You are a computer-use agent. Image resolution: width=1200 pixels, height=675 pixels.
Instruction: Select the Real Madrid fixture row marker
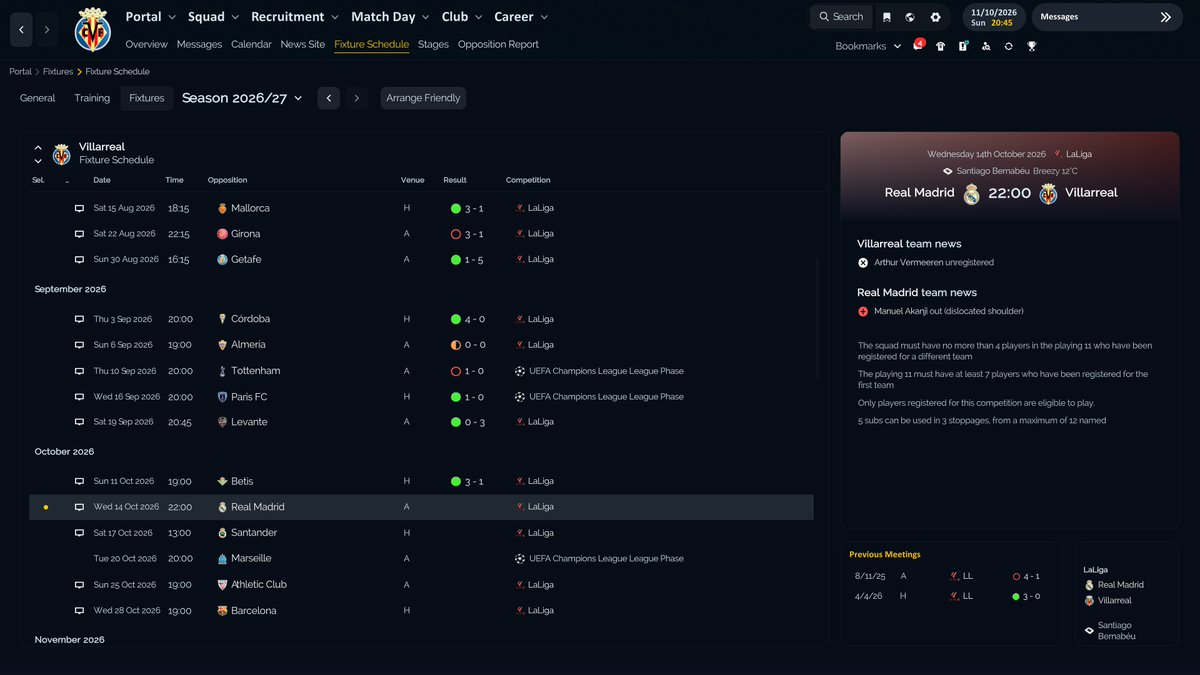45,507
